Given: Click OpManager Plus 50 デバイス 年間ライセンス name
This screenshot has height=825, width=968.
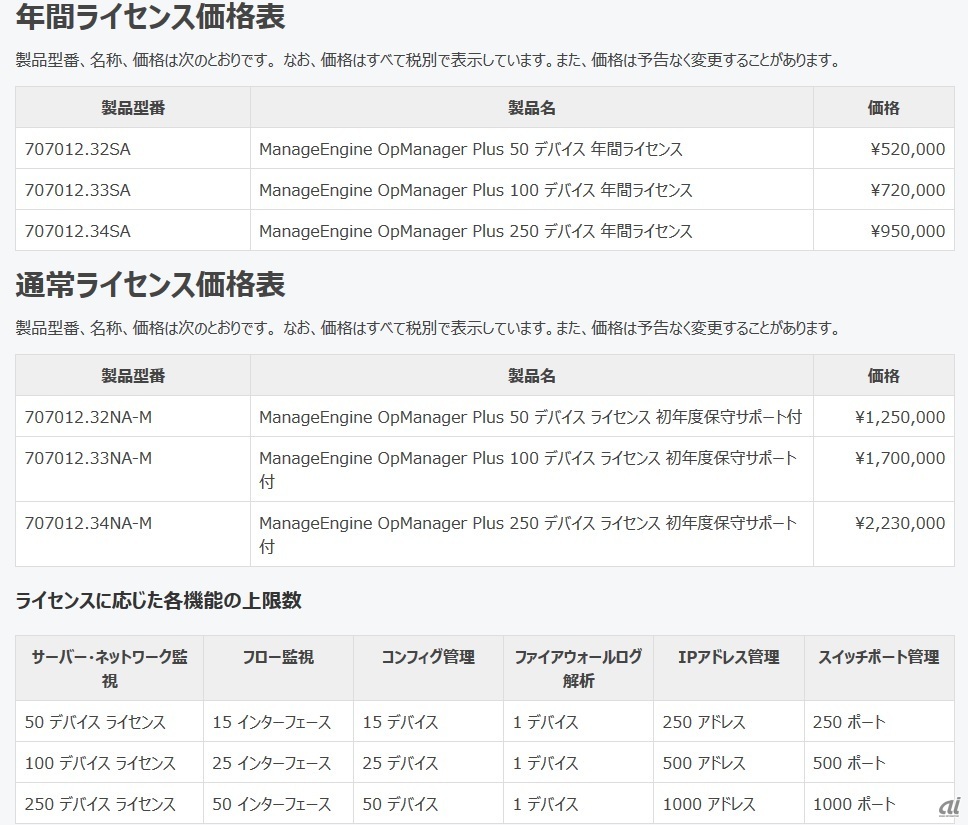Looking at the screenshot, I should coord(470,149).
